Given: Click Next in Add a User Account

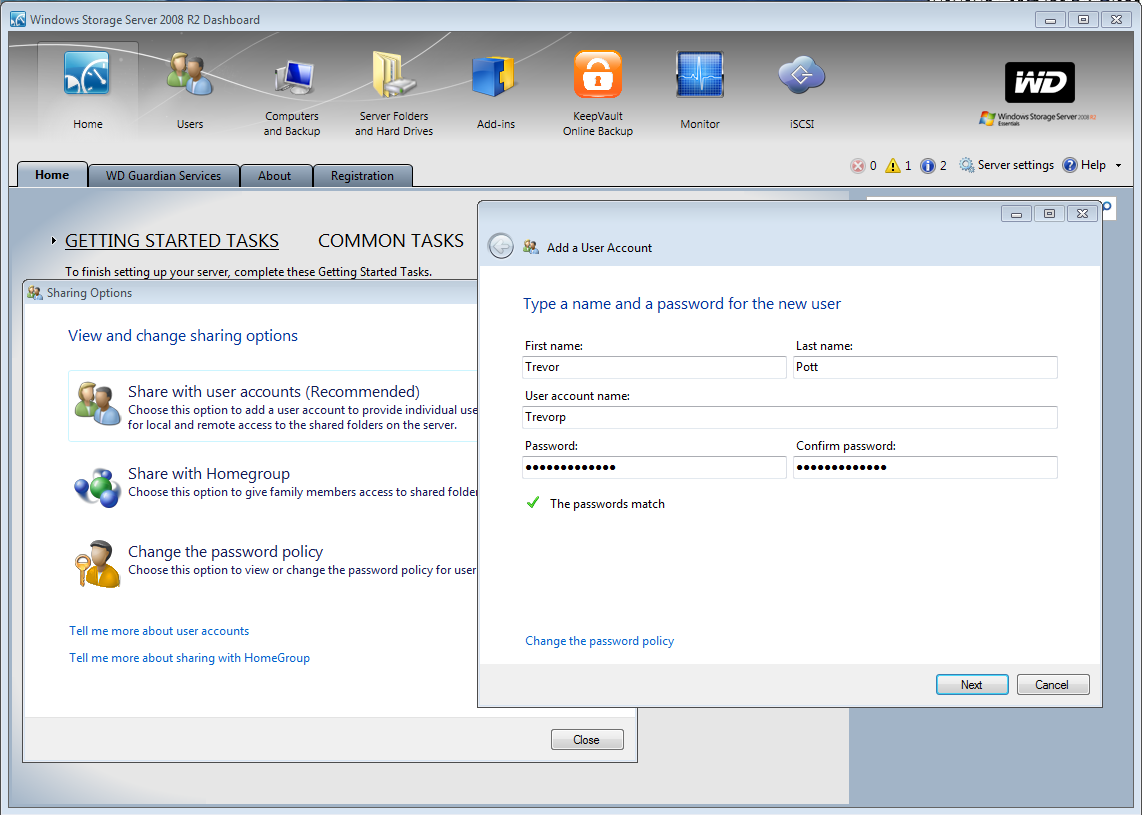Looking at the screenshot, I should point(972,685).
